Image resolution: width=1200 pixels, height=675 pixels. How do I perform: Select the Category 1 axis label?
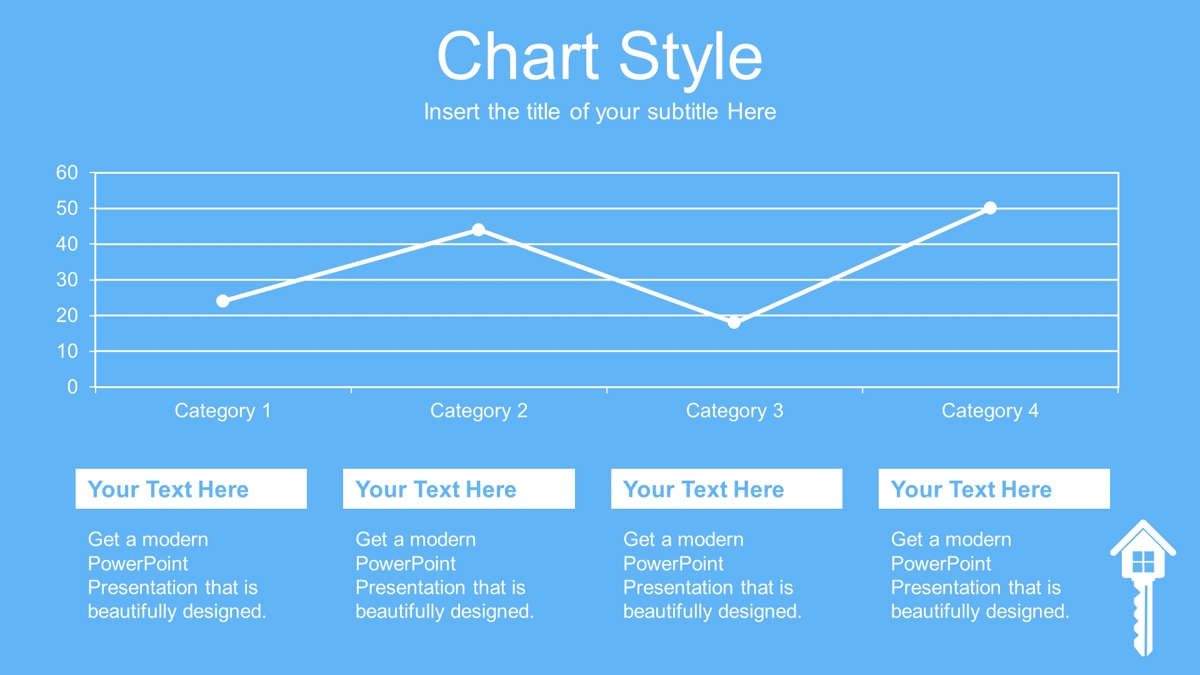click(x=223, y=411)
